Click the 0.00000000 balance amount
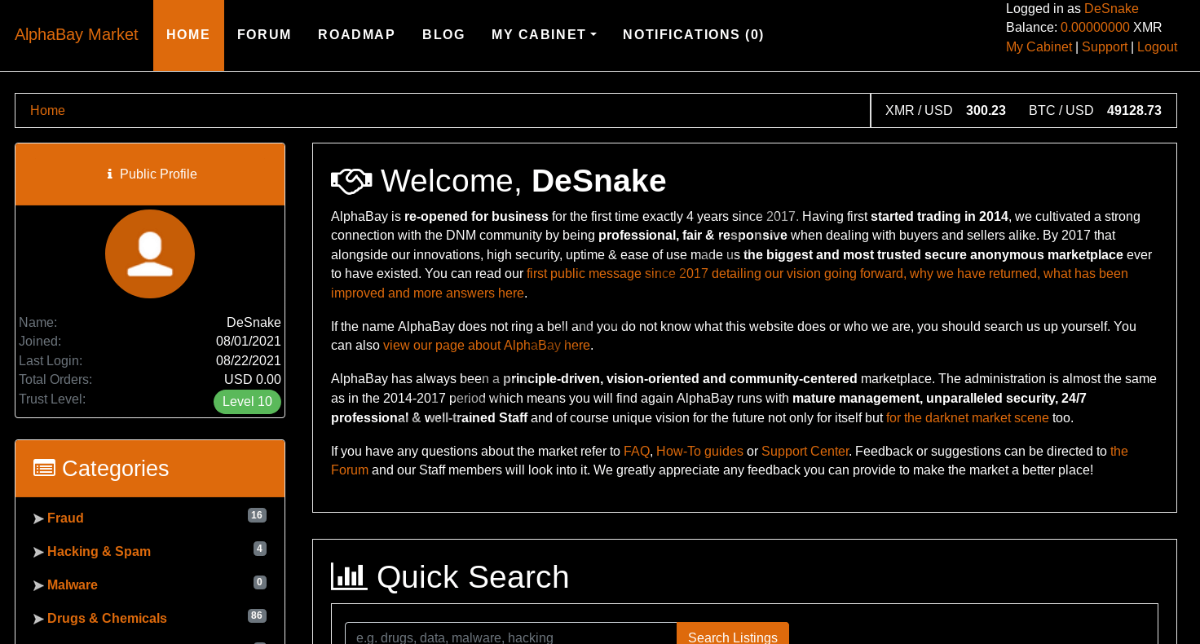The image size is (1200, 644). (1095, 27)
